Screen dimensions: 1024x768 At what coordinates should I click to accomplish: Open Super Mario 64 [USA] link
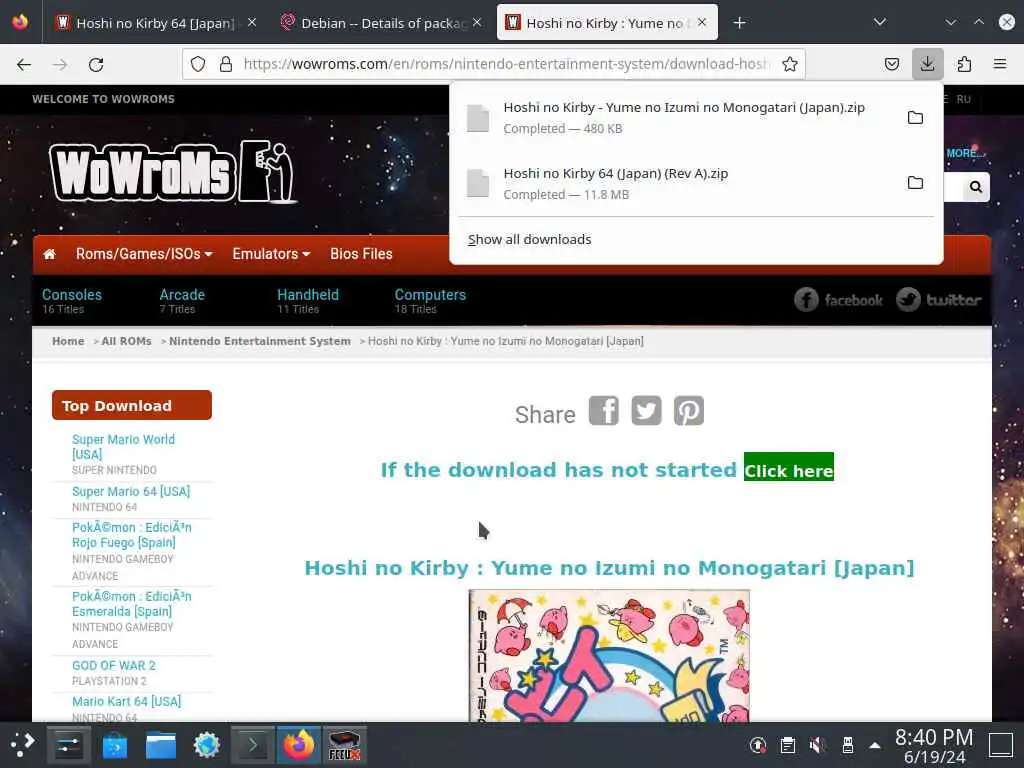coord(131,491)
